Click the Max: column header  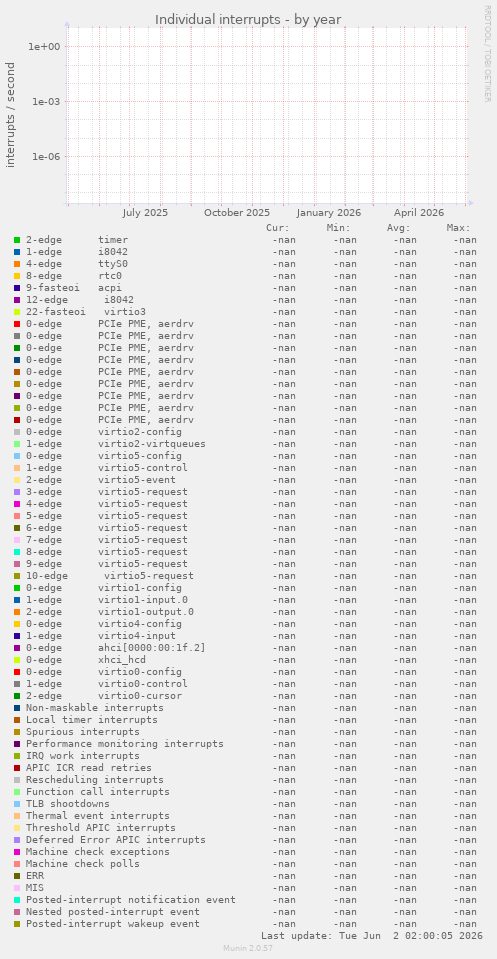coord(458,228)
